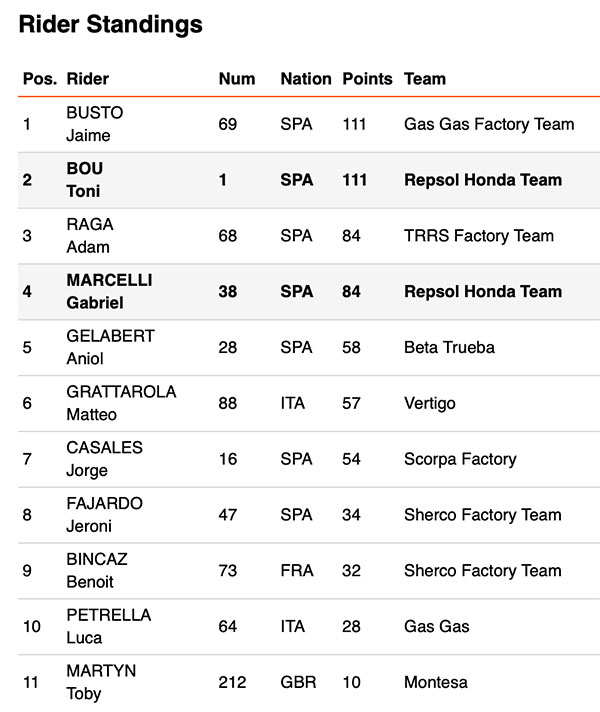Select rider BUSTO Jaime
Image resolution: width=600 pixels, height=712 pixels.
point(94,124)
